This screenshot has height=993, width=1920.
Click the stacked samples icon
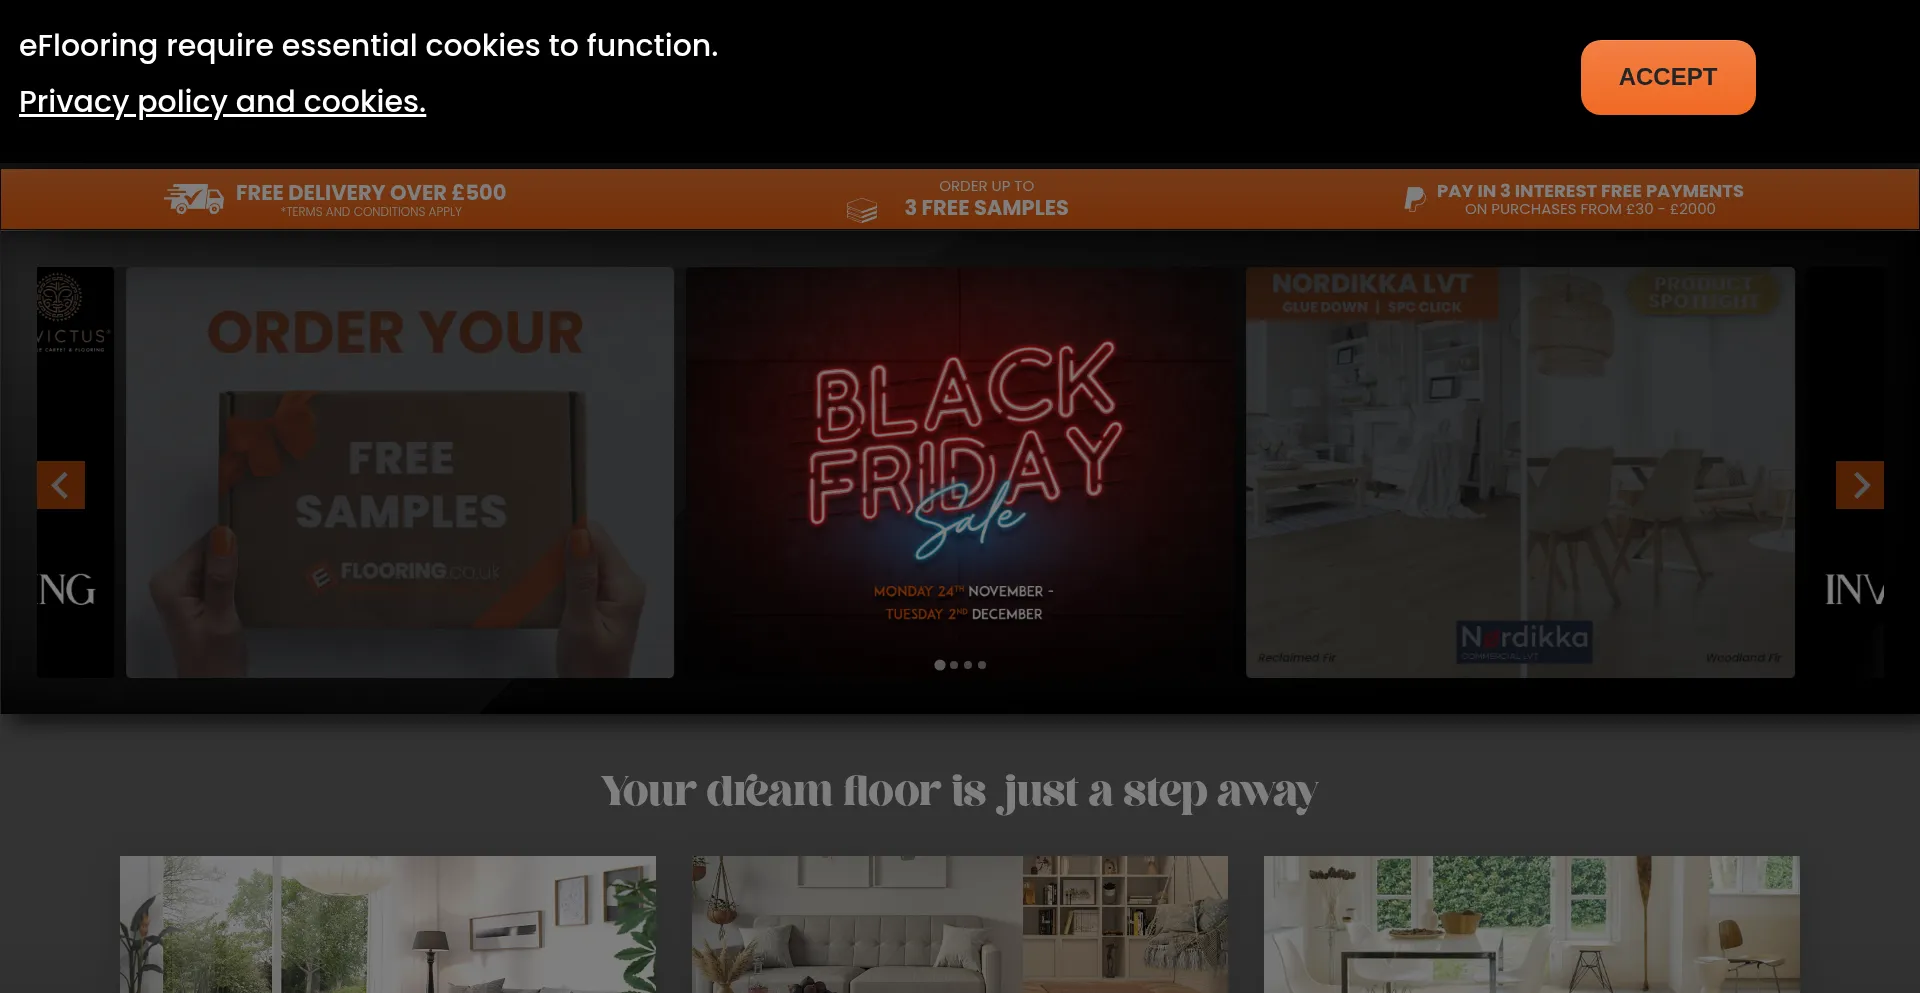coord(861,210)
